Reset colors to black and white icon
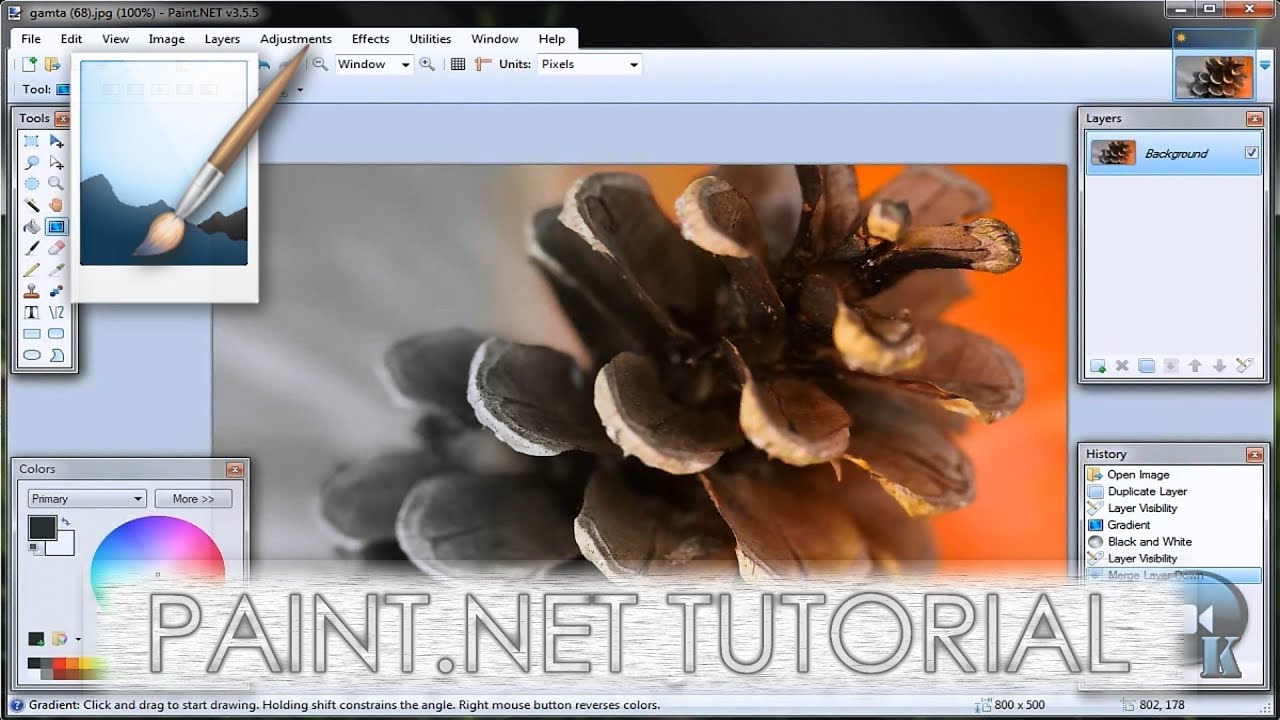The height and width of the screenshot is (720, 1280). pos(33,547)
